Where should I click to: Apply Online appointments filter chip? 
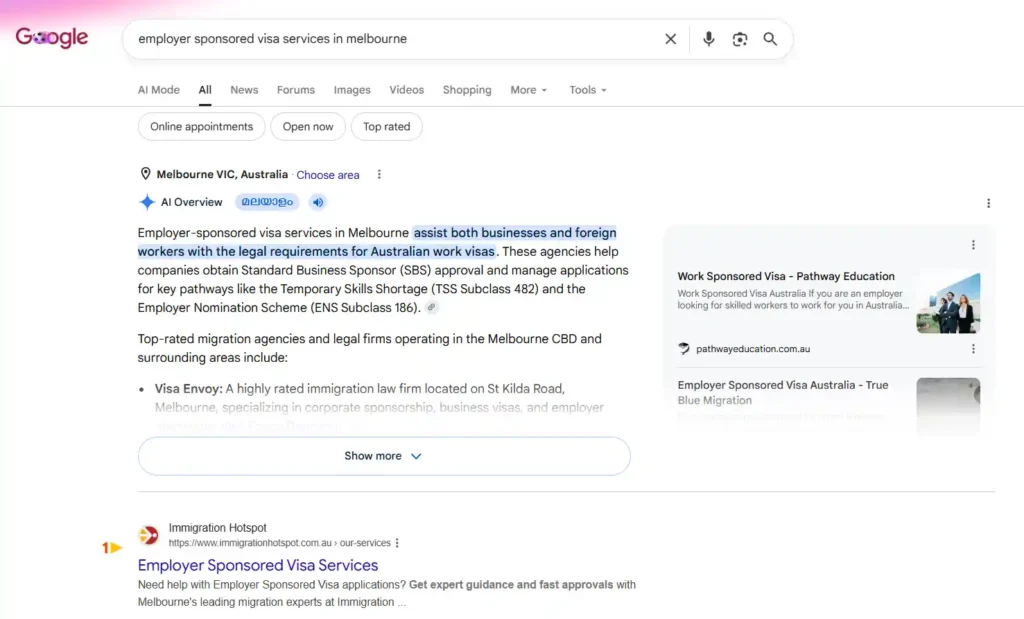[x=201, y=127]
